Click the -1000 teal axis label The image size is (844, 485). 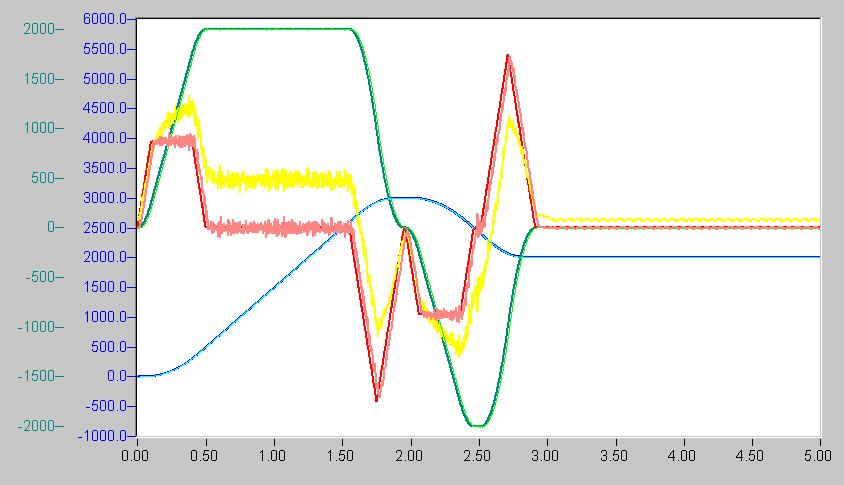coord(37,327)
